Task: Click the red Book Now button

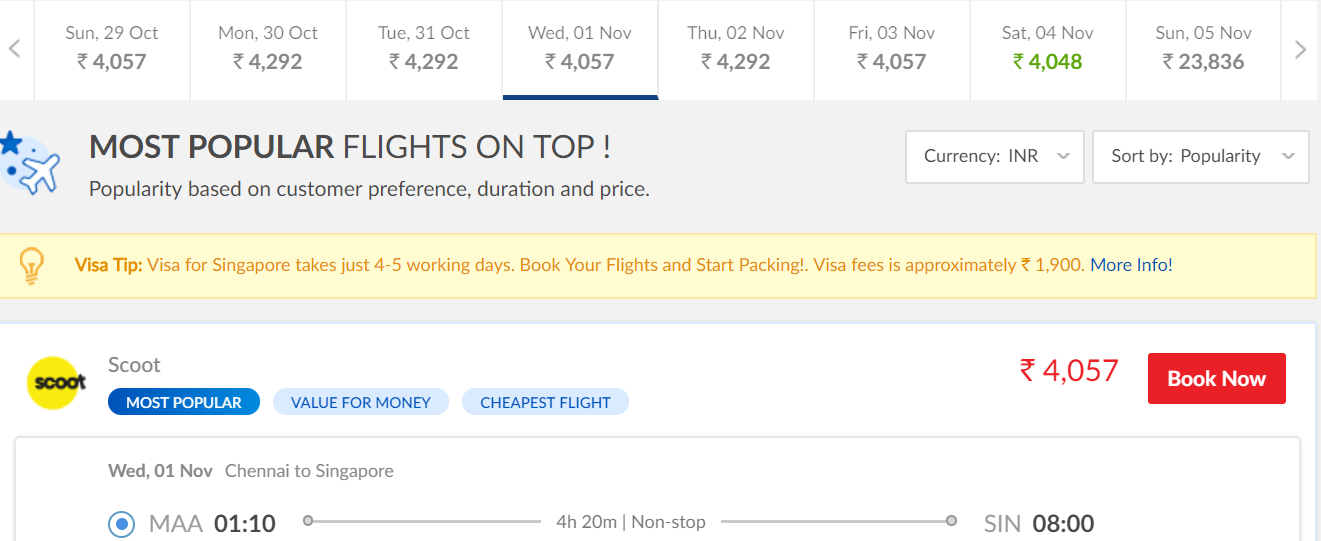Action: (1216, 379)
